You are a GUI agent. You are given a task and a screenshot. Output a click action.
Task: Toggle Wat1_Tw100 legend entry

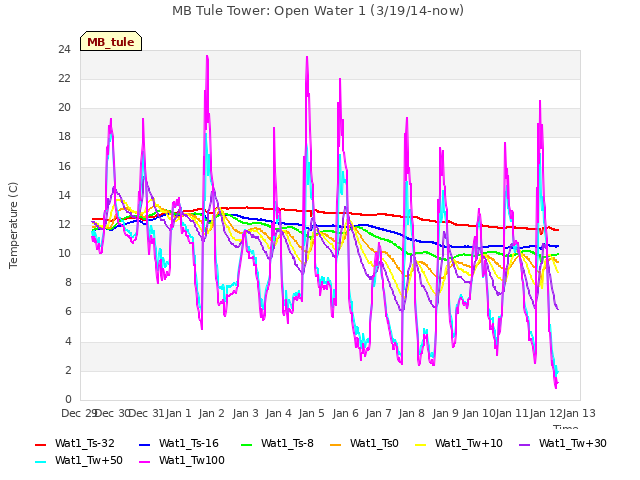click(182, 460)
